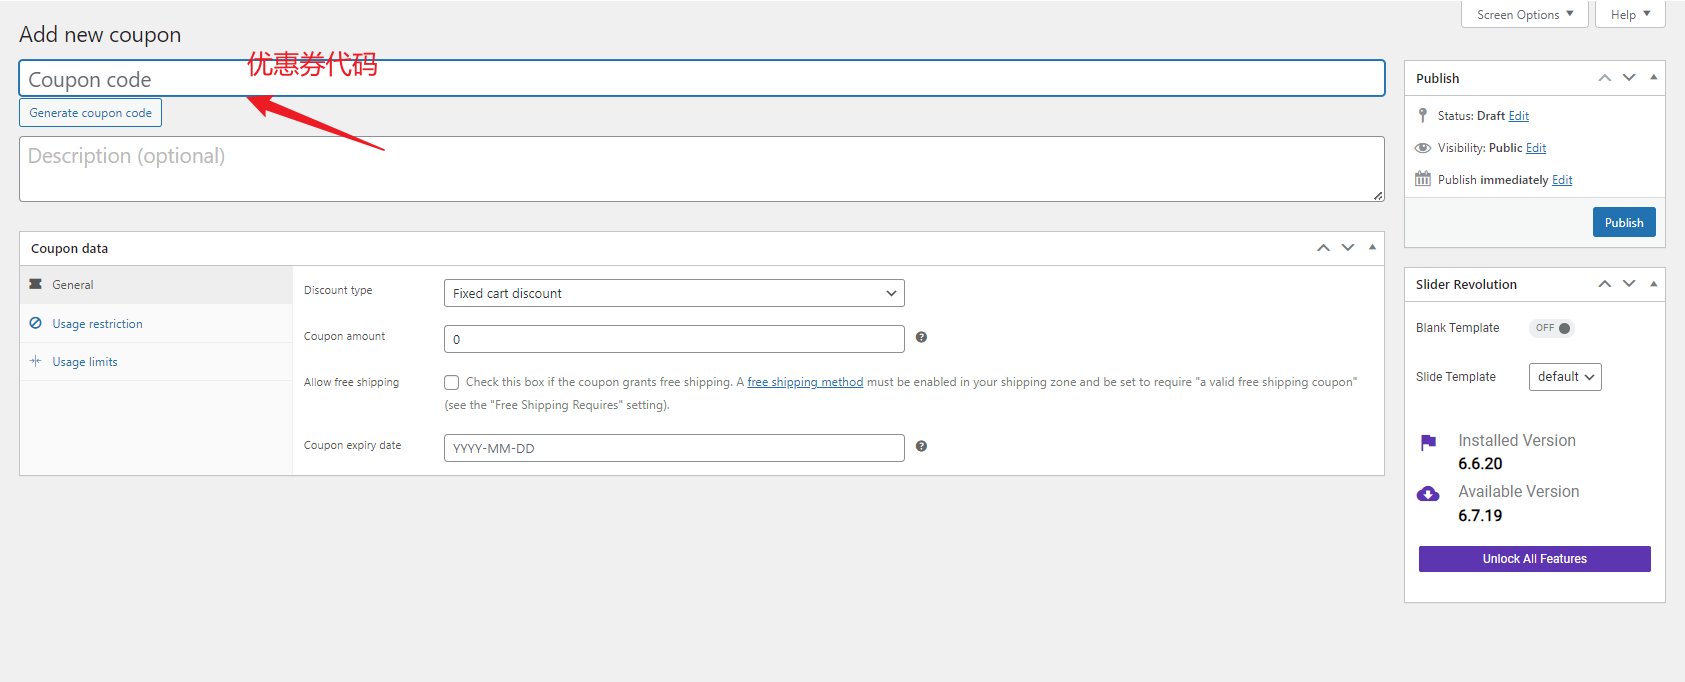Click the help icon beside Coupon expiry date
This screenshot has height=682, width=1685.
coord(921,446)
